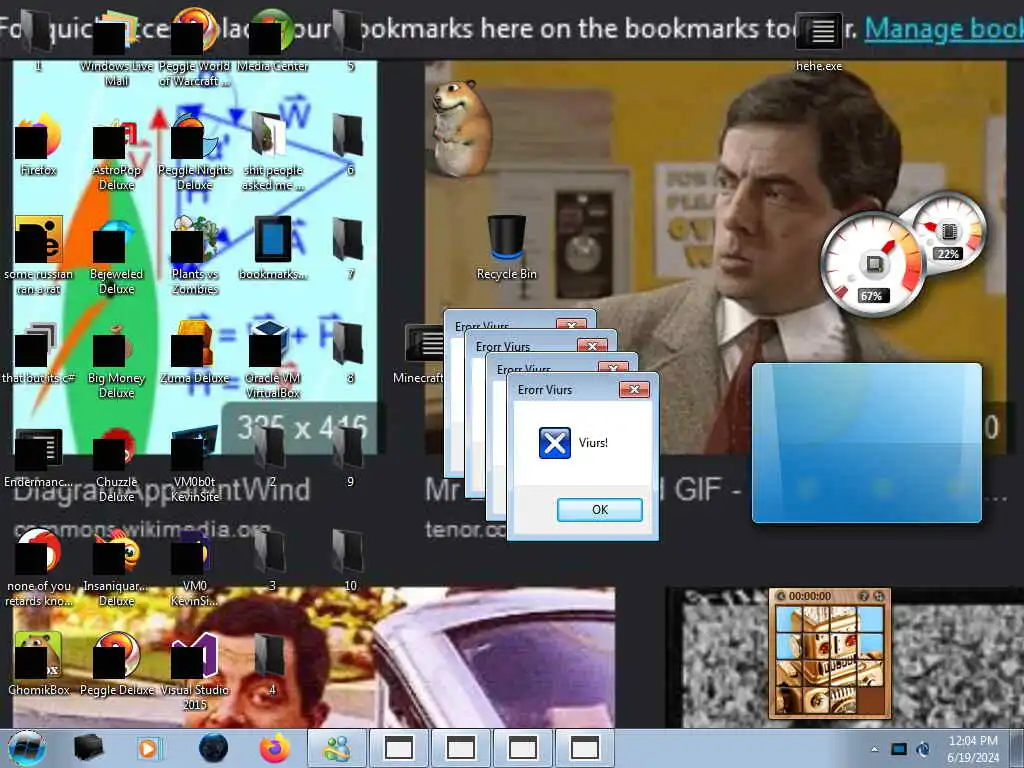Select the Peggle World of Warcraft shortcut
Screen dimensions: 1024x768
[195, 49]
